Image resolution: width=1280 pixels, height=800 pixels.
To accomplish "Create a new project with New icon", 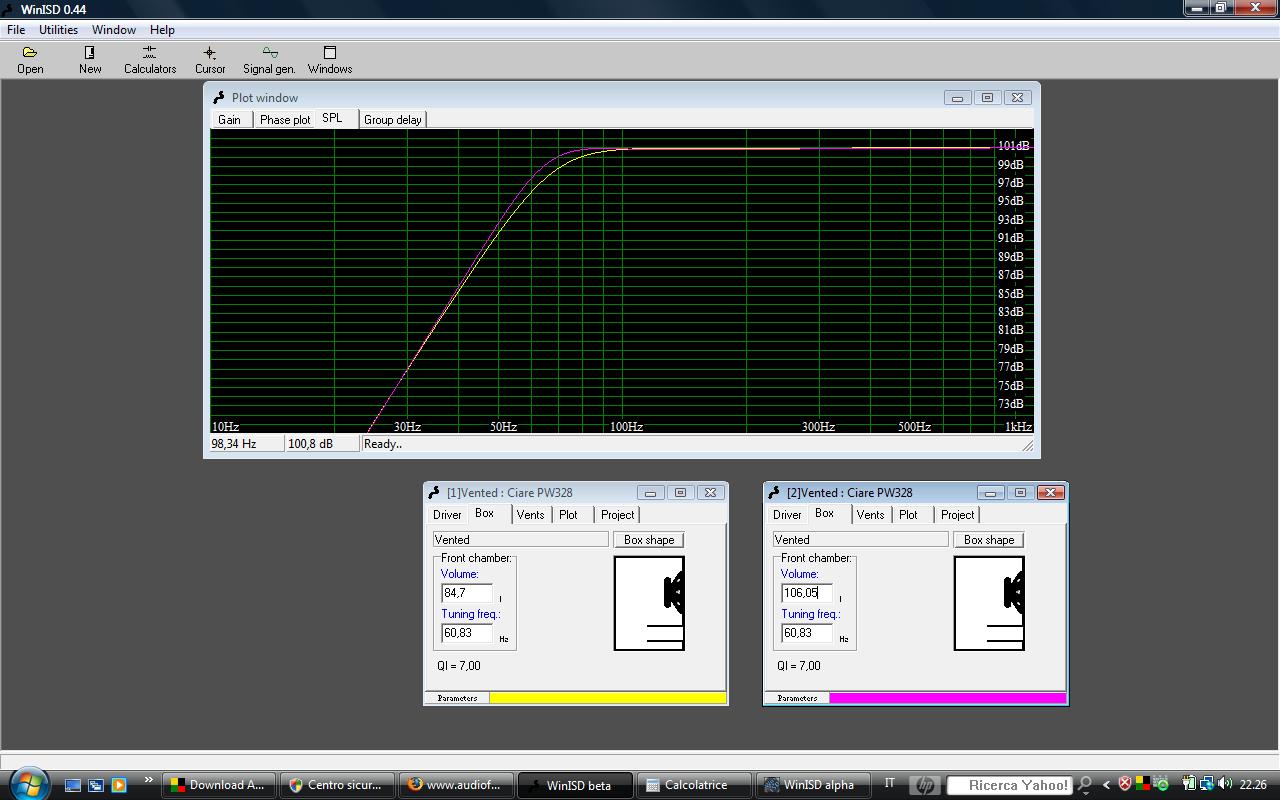I will coord(90,59).
